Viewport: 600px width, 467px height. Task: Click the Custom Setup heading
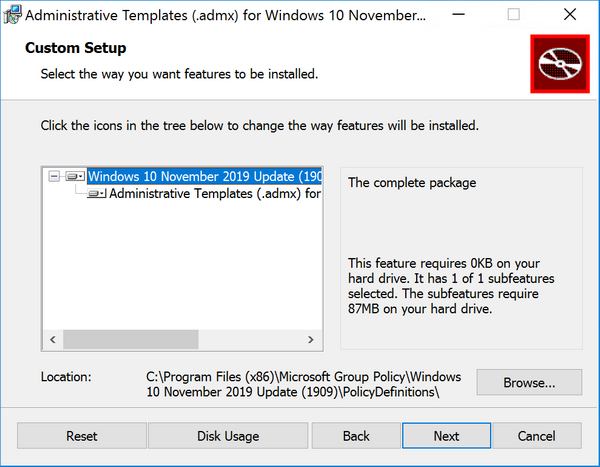pyautogui.click(x=75, y=48)
